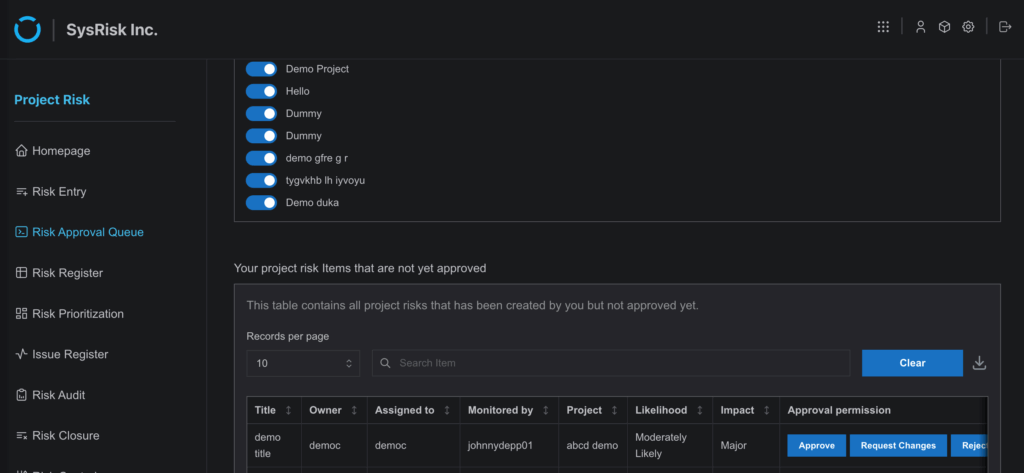Sort by Impact column arrows
Viewport: 1024px width, 473px height.
pyautogui.click(x=766, y=410)
